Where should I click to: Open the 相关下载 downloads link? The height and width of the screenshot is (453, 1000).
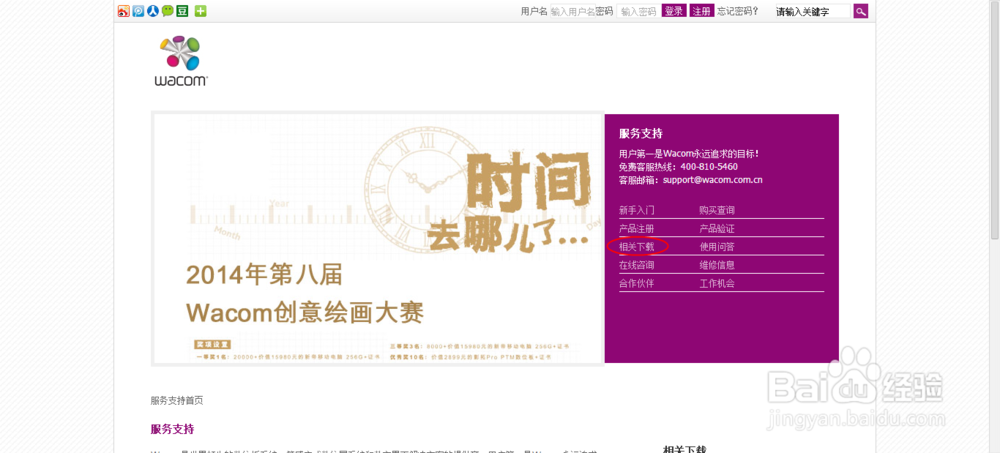tap(636, 246)
